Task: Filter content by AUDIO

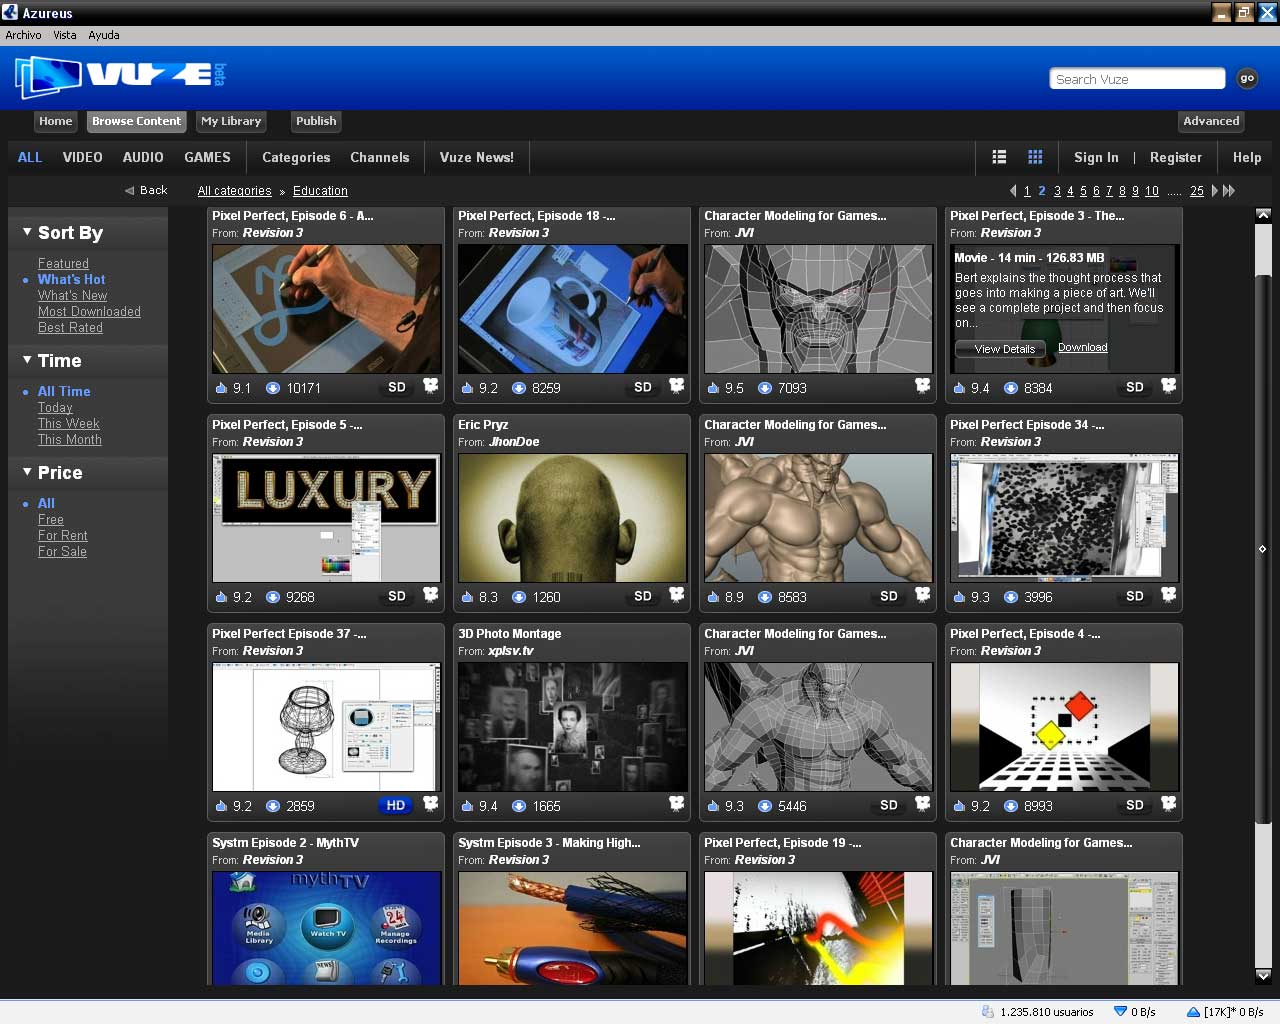Action: click(x=143, y=157)
